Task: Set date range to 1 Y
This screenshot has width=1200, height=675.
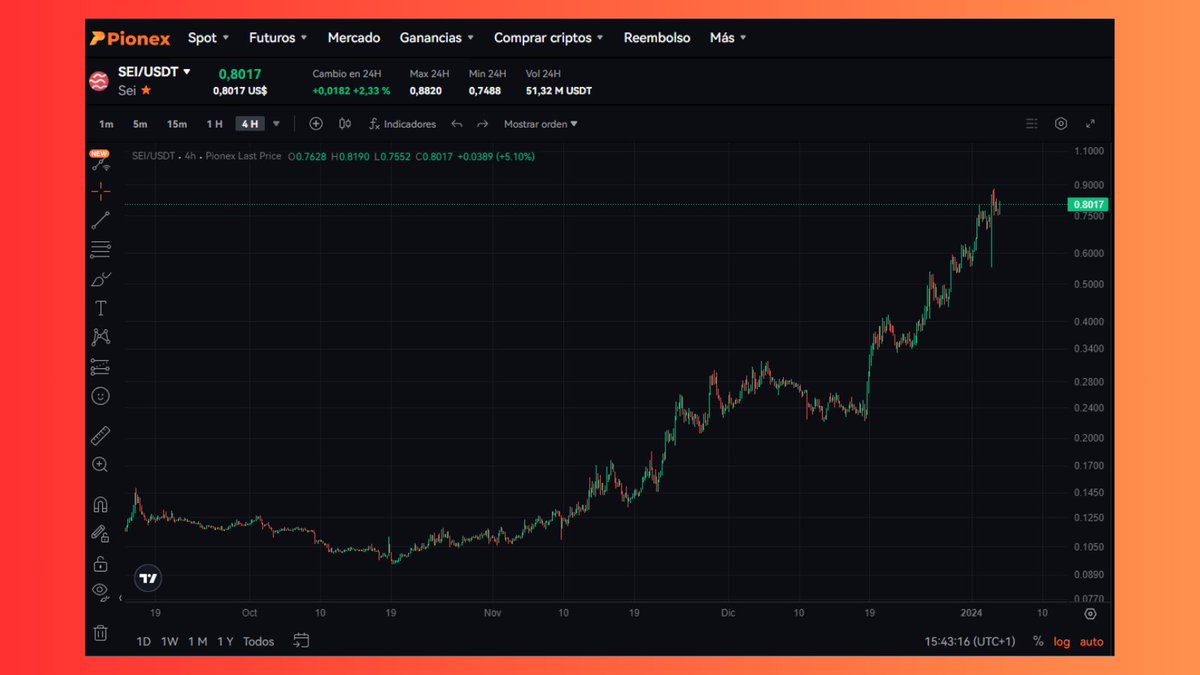Action: point(225,642)
